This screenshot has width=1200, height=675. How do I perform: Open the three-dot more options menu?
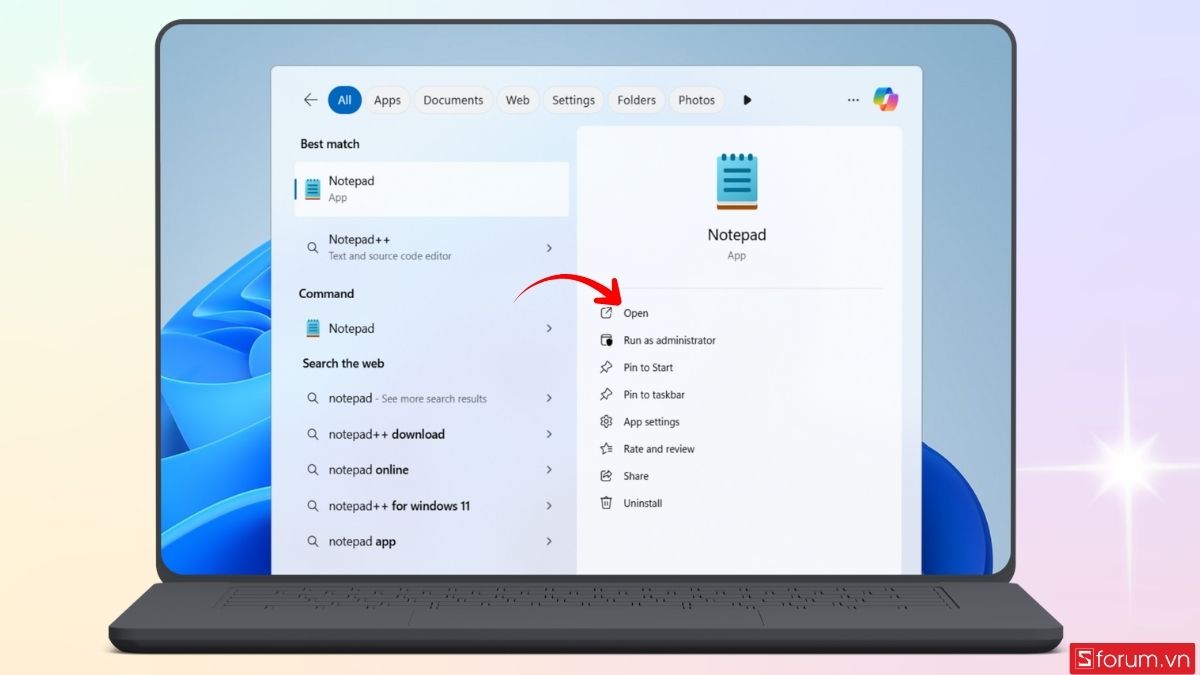pyautogui.click(x=853, y=100)
